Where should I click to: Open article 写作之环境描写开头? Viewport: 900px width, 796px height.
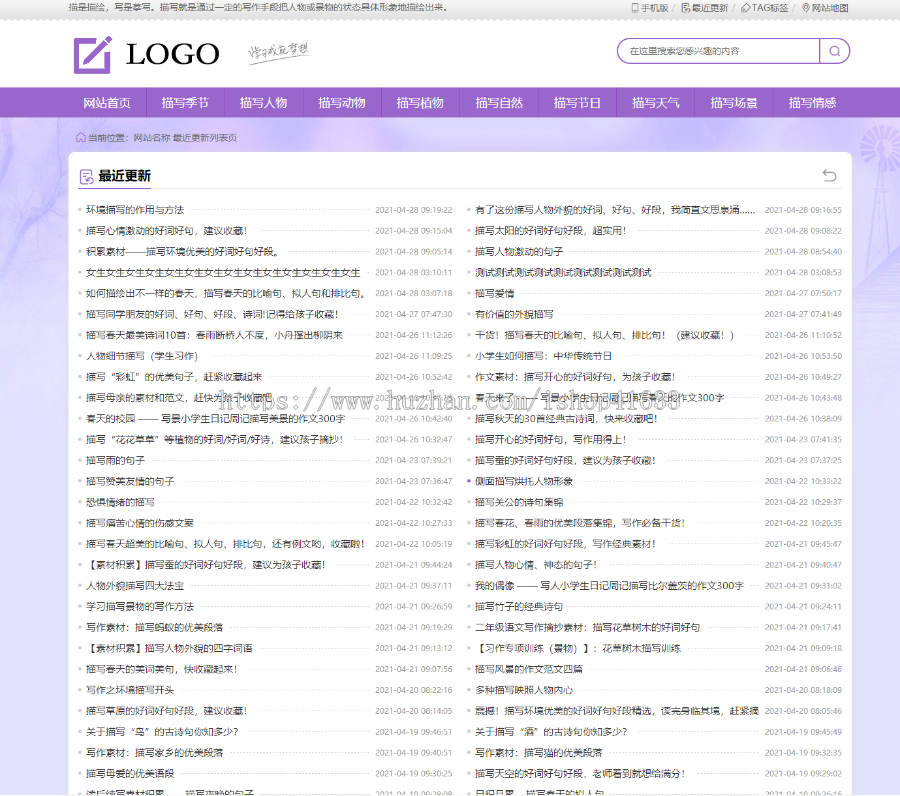click(x=130, y=690)
